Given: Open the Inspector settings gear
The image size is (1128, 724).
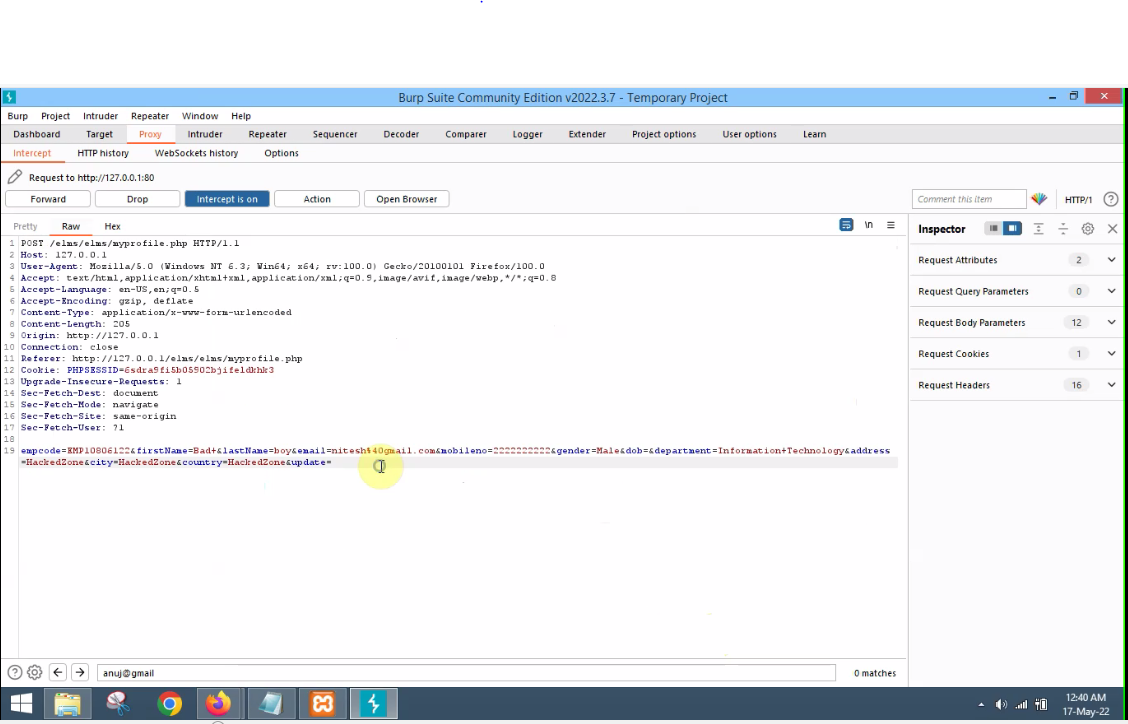Looking at the screenshot, I should point(1088,229).
